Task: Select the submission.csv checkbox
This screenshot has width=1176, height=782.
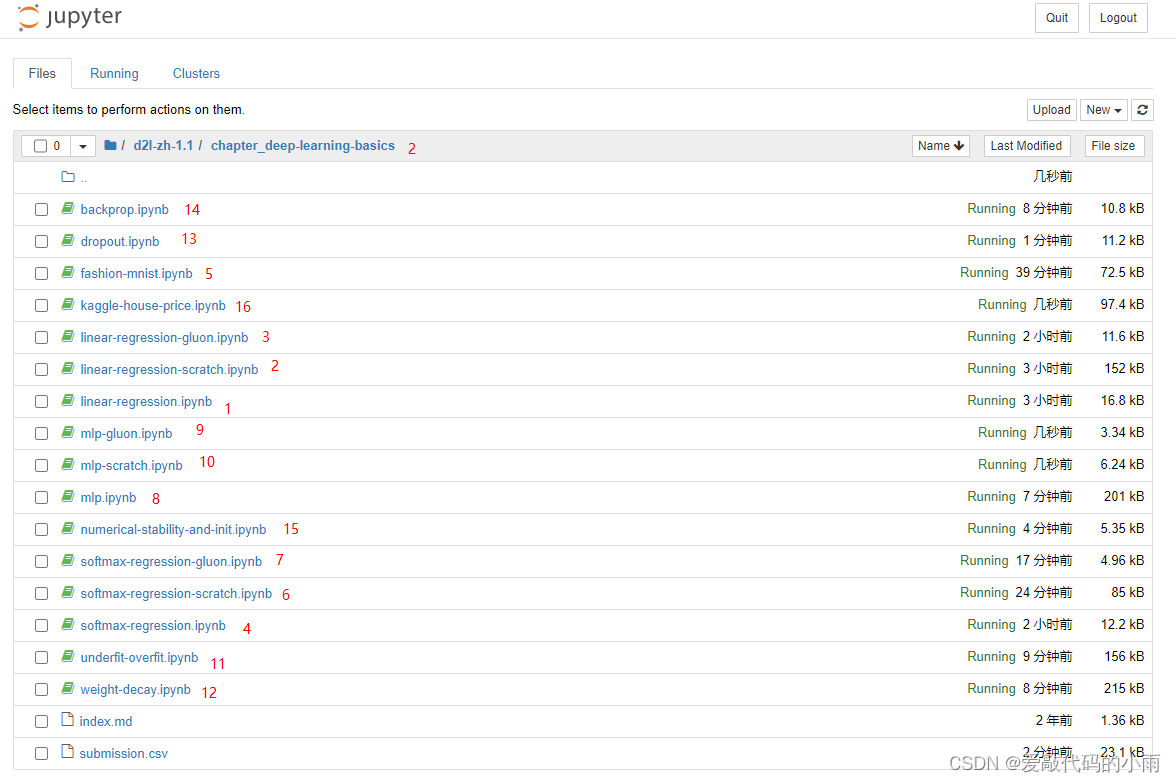Action: pyautogui.click(x=41, y=754)
